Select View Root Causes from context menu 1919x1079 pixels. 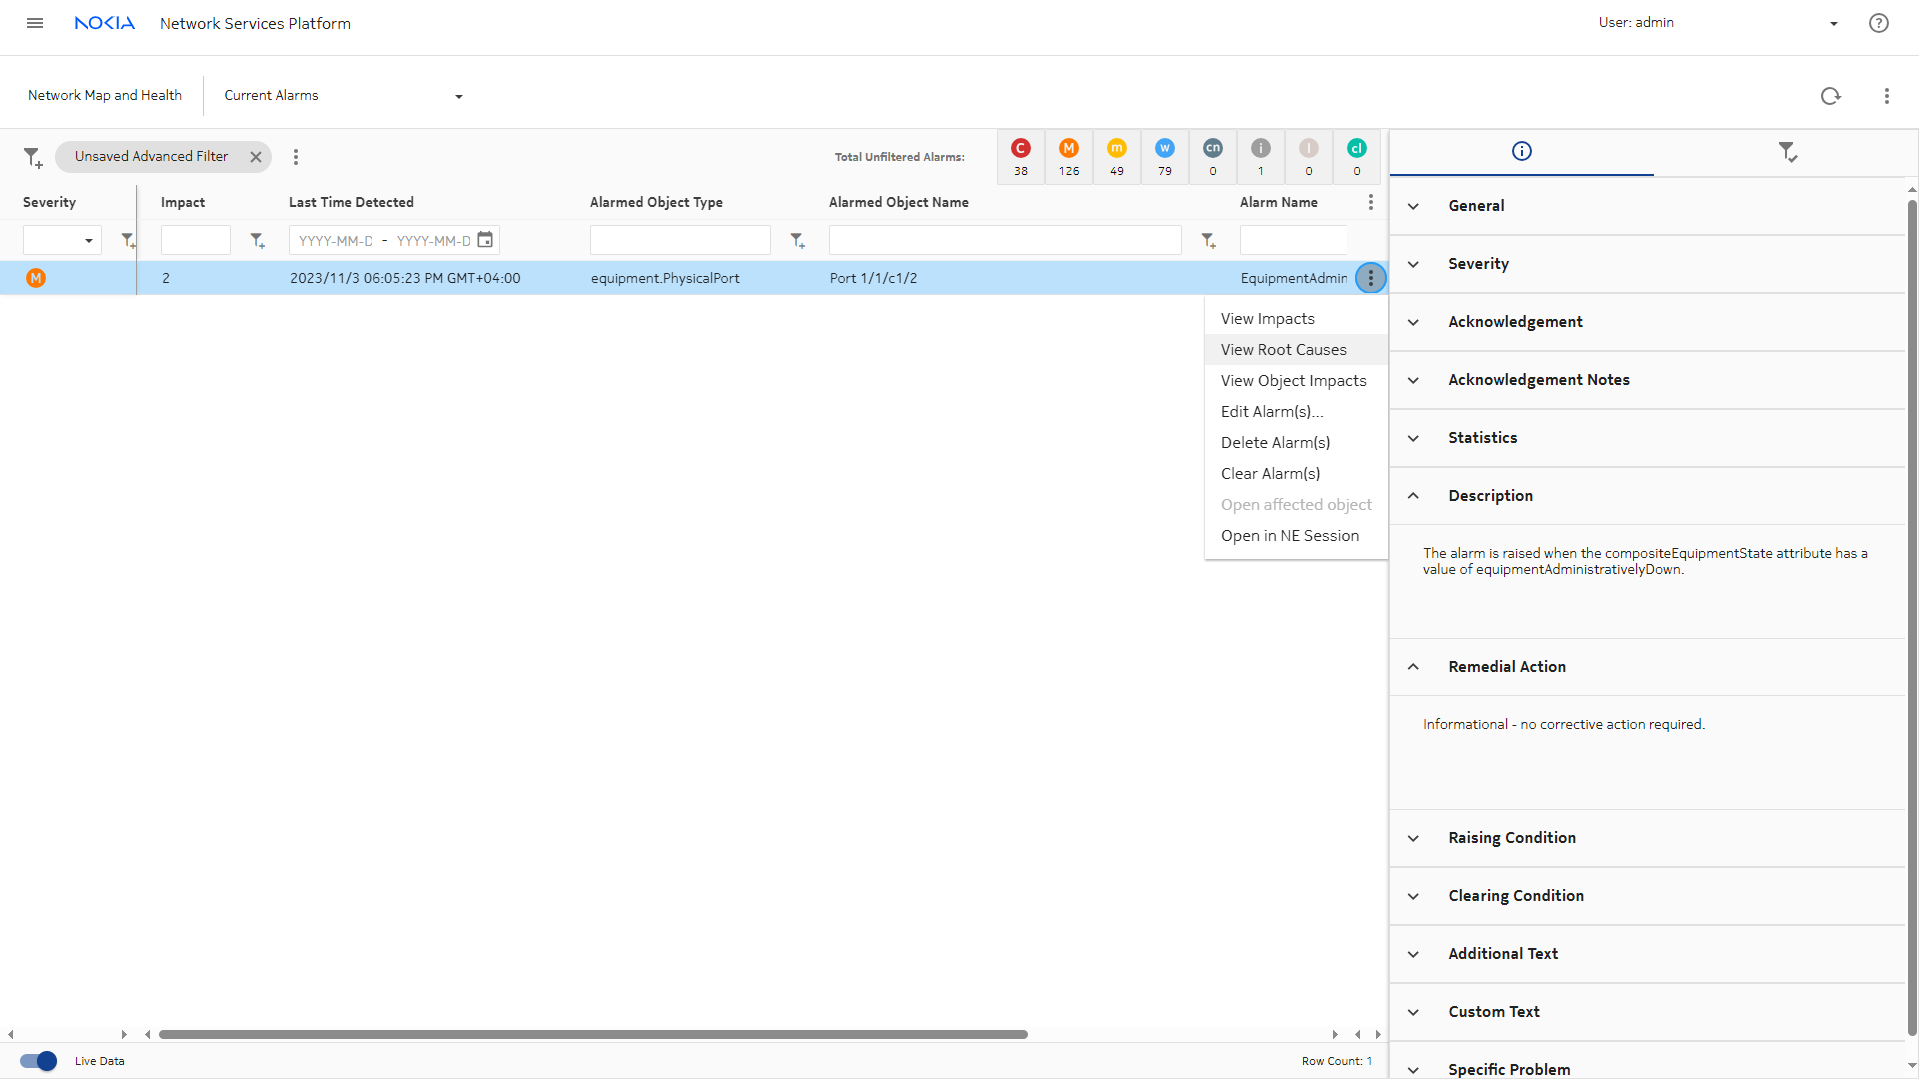point(1283,350)
